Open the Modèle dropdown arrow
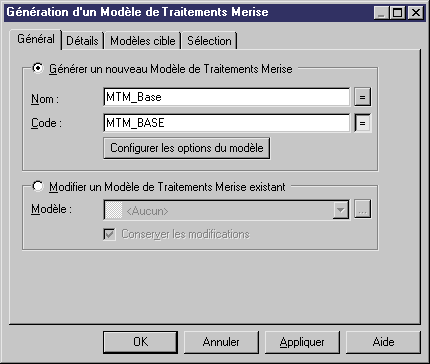 pos(341,210)
